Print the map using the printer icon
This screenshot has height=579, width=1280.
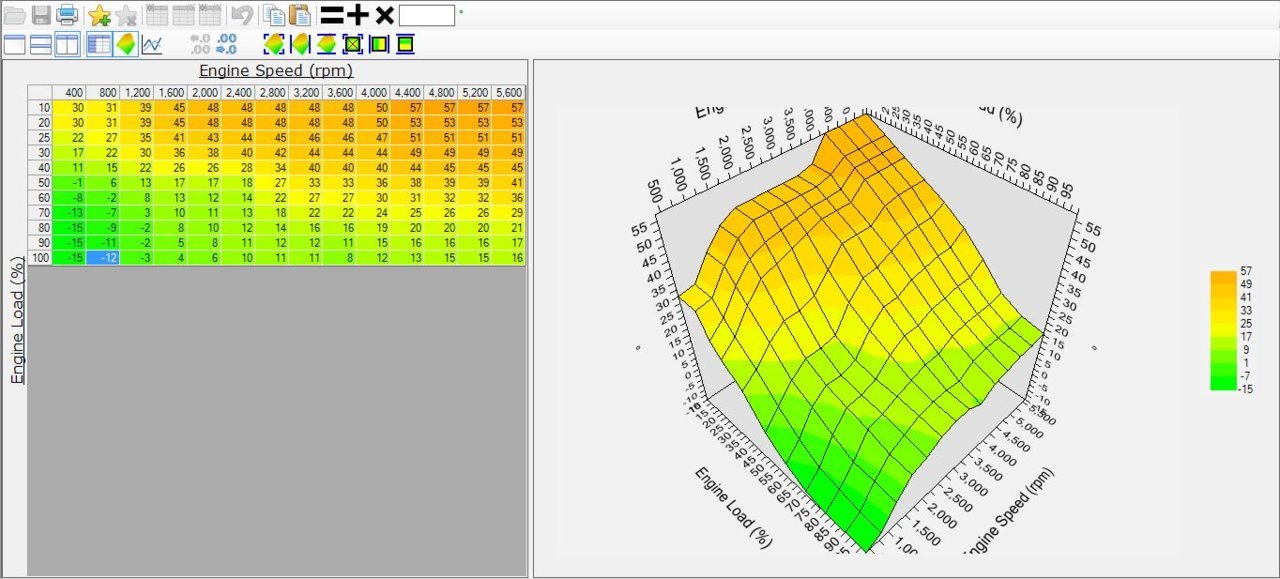pyautogui.click(x=67, y=15)
